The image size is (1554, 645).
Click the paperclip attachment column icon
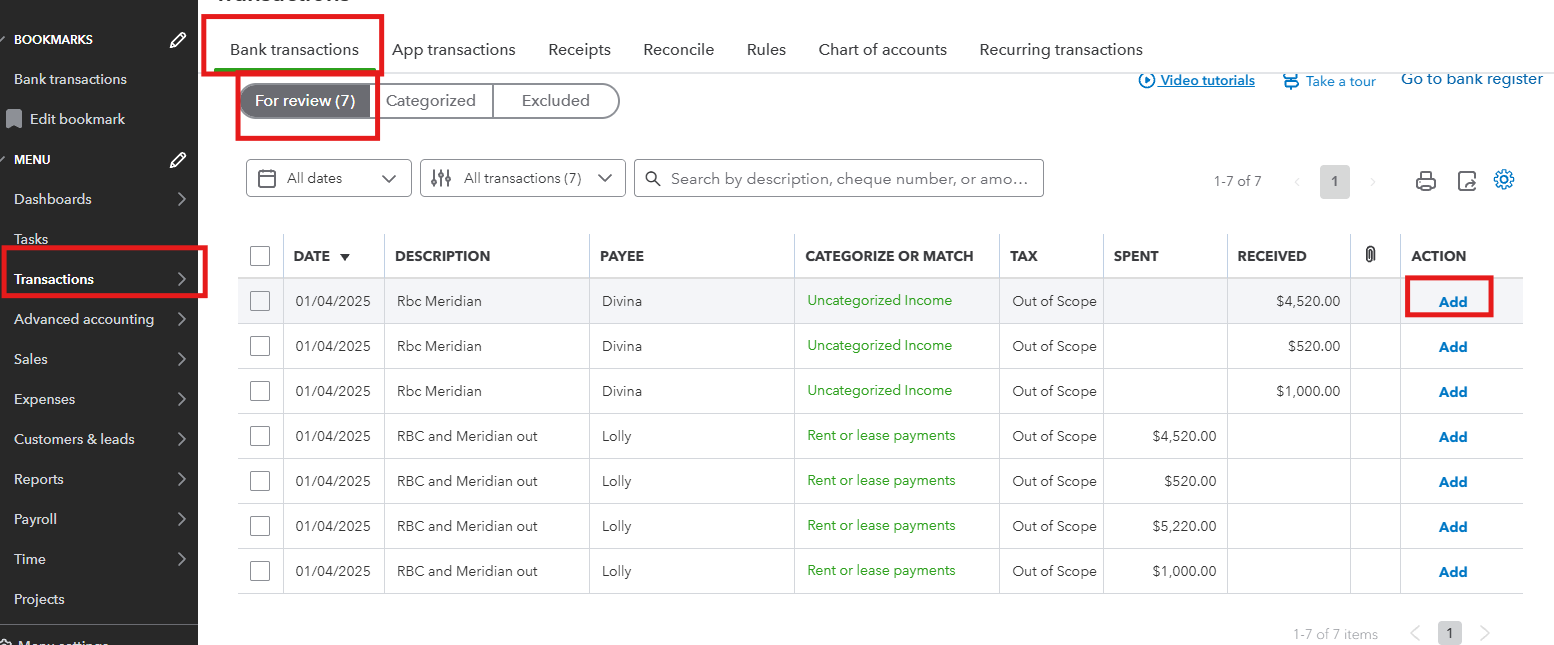tap(1370, 256)
